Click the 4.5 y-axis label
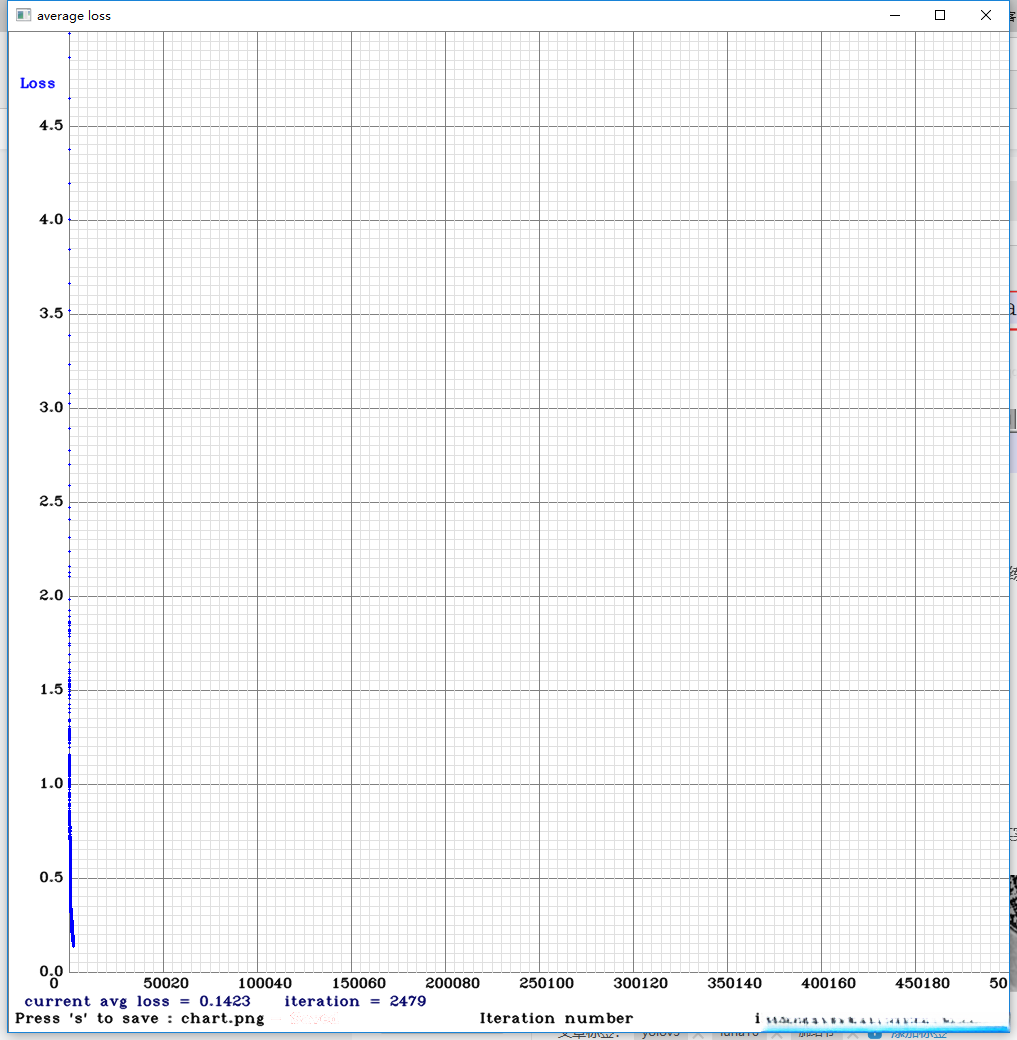This screenshot has width=1017, height=1040. tap(51, 125)
